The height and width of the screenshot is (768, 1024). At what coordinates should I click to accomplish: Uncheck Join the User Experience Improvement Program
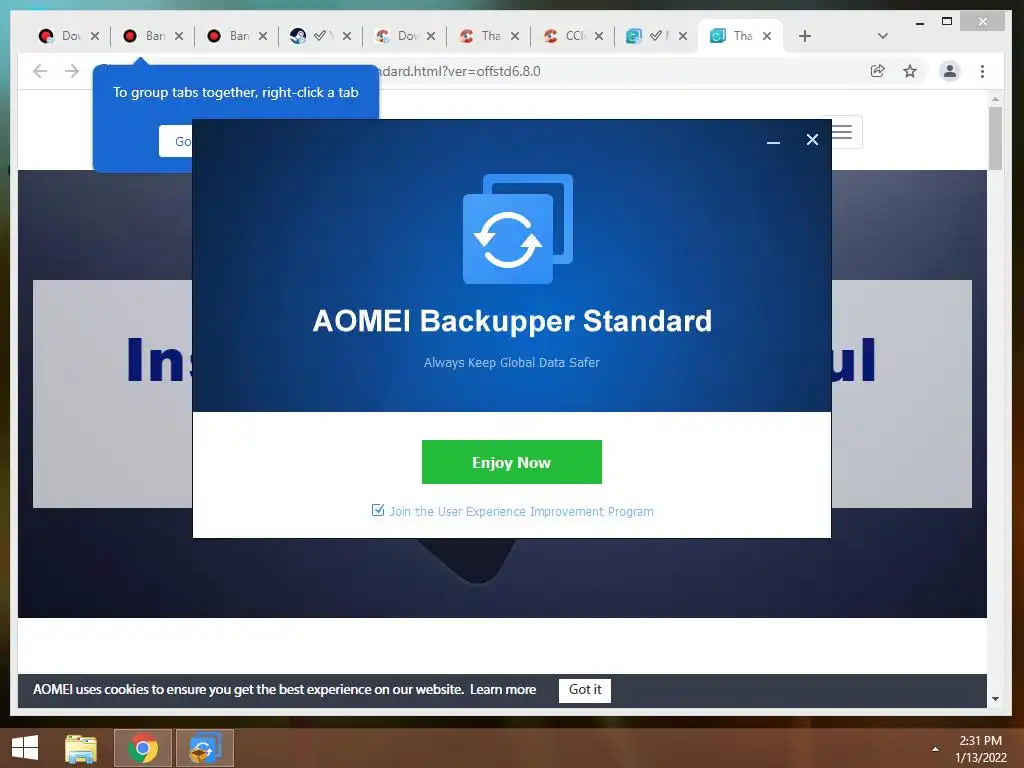377,510
